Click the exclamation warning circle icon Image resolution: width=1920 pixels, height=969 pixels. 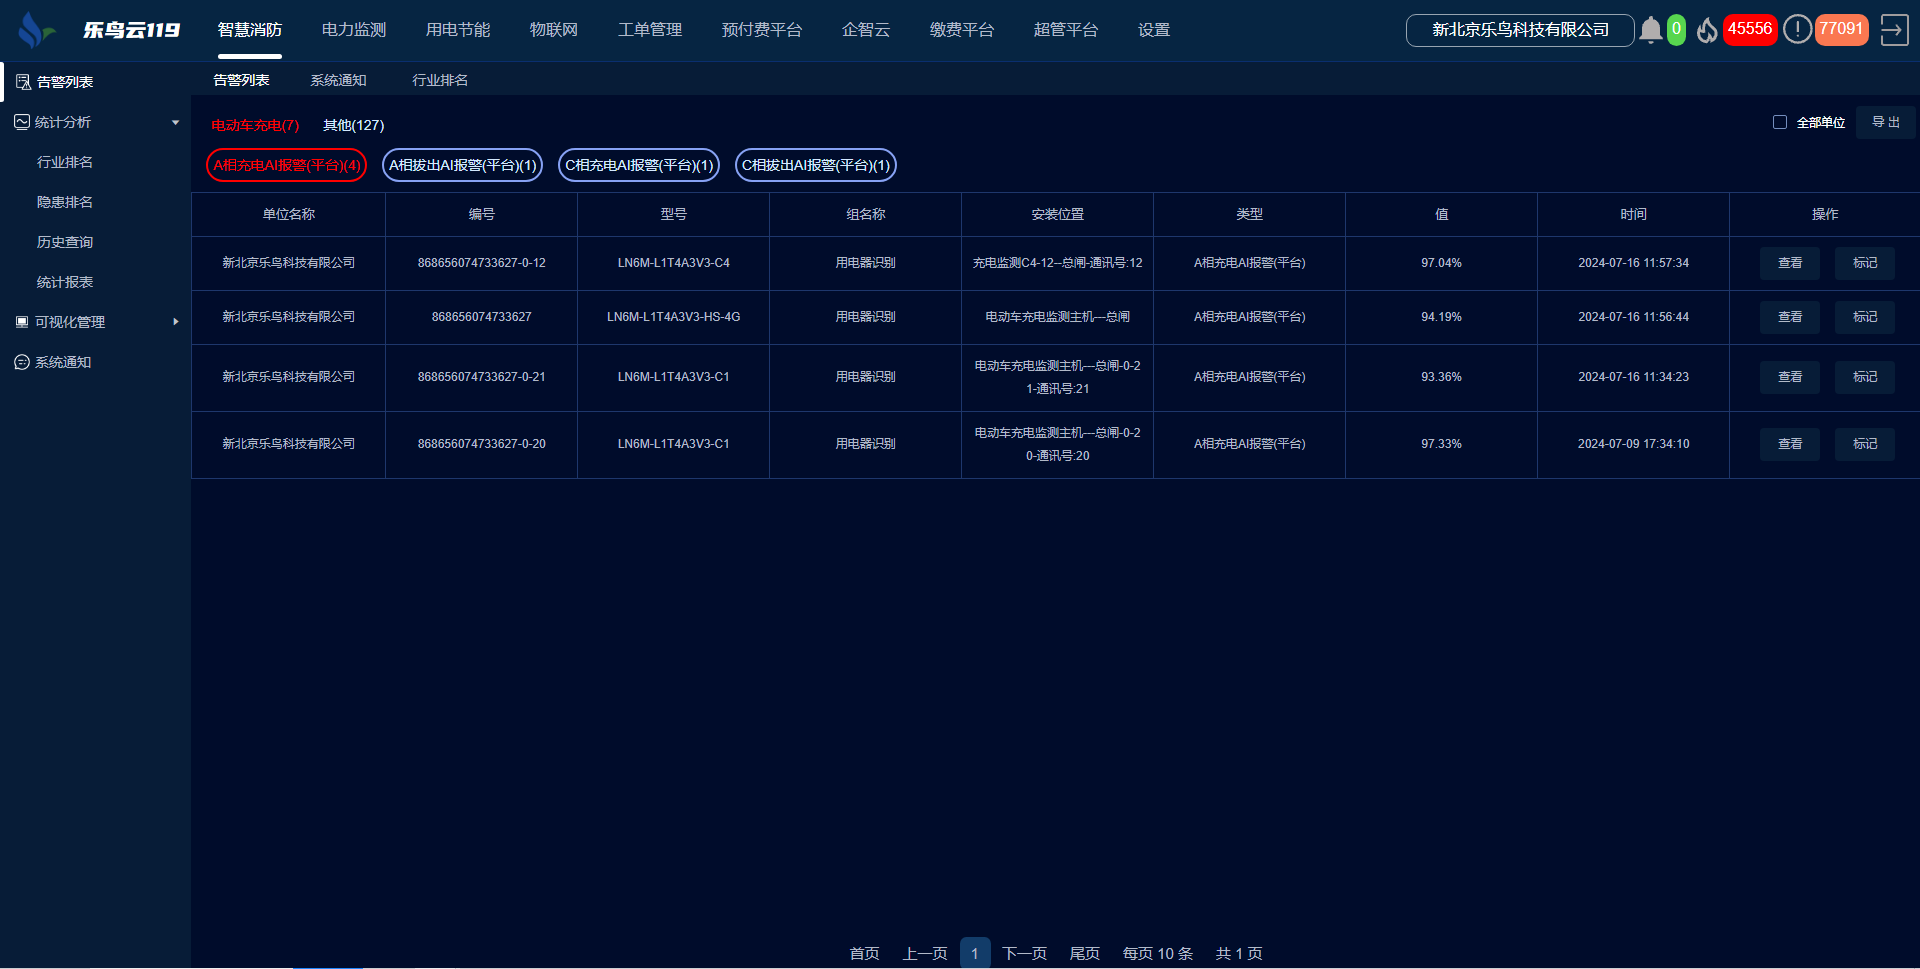tap(1797, 30)
